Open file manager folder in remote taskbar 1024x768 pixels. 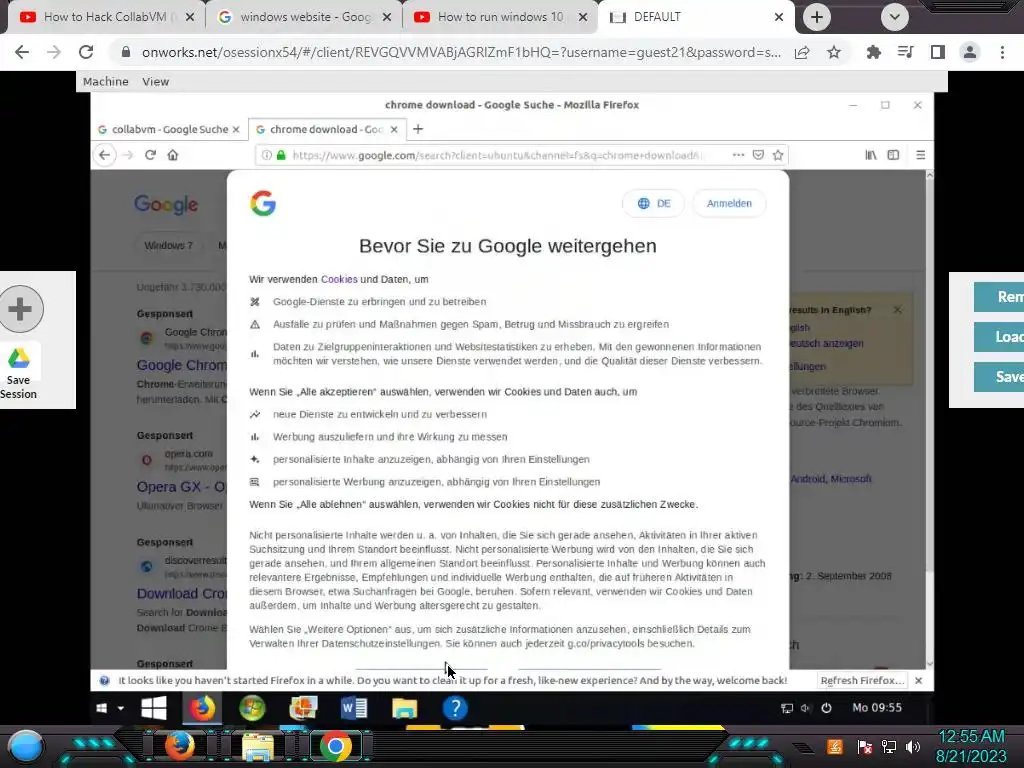[x=404, y=708]
